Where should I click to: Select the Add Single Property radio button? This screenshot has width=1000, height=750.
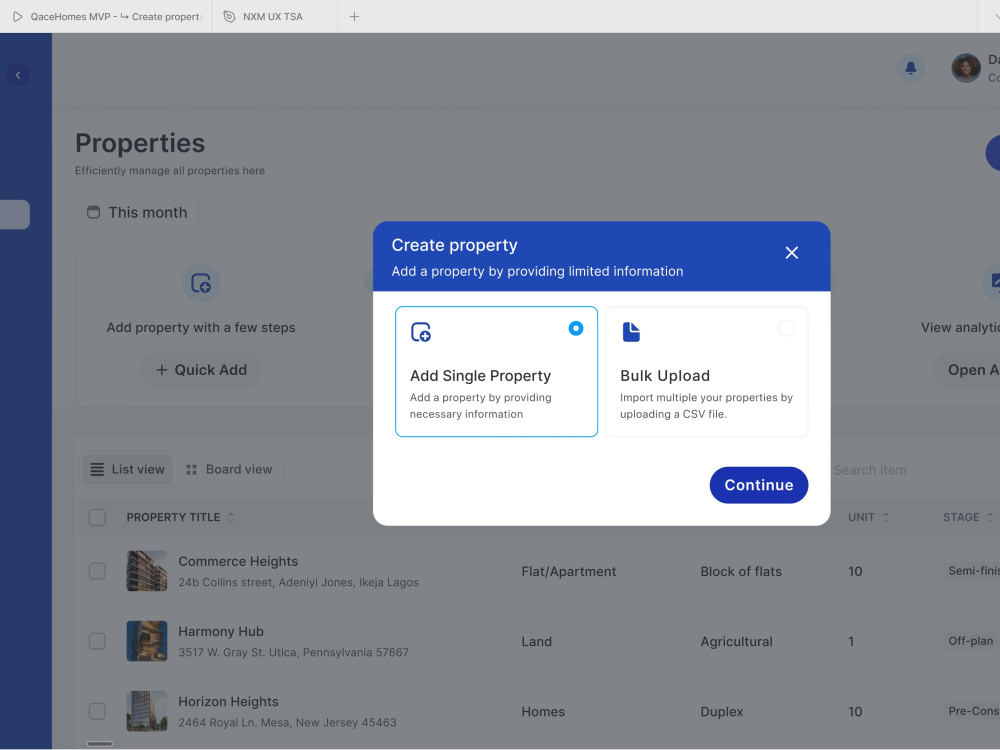pyautogui.click(x=575, y=328)
